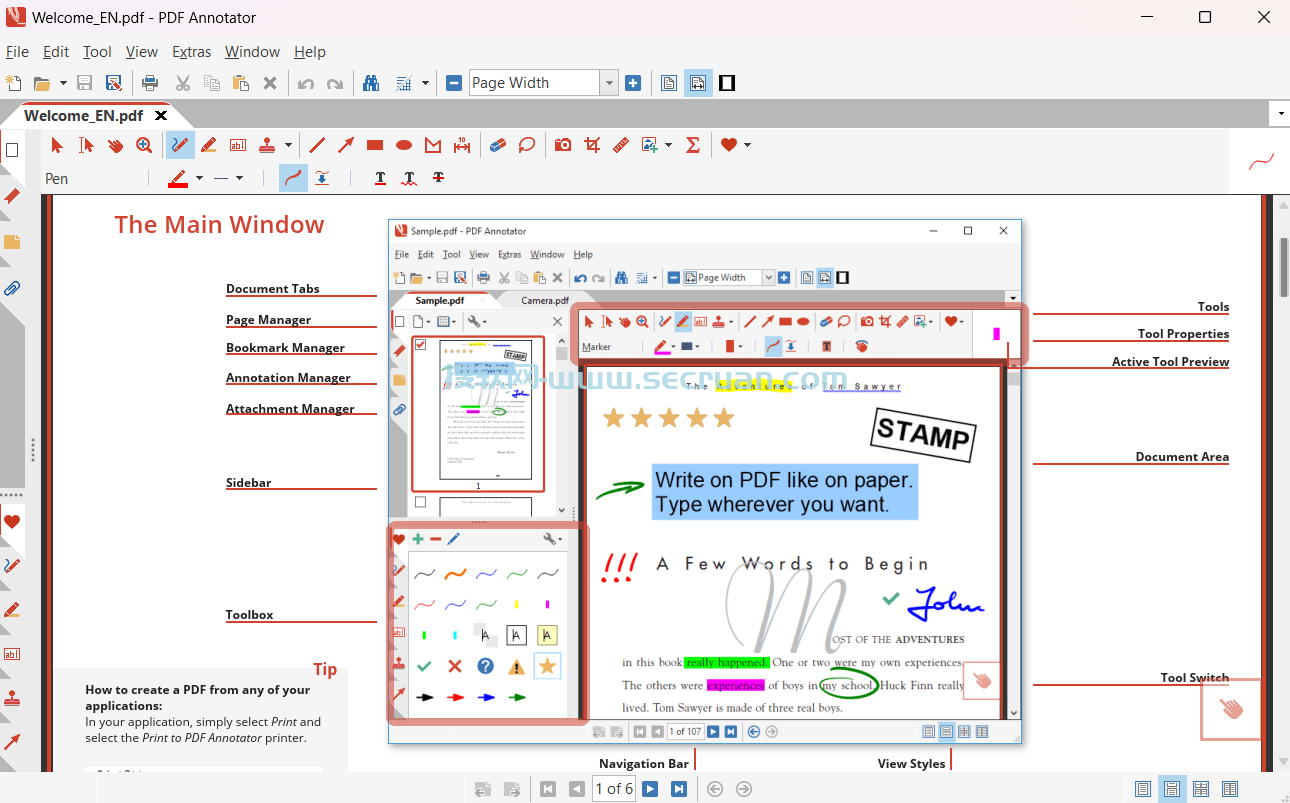Image resolution: width=1290 pixels, height=803 pixels.
Task: Open the Attachment Manager paperclip tab
Action: click(x=12, y=288)
